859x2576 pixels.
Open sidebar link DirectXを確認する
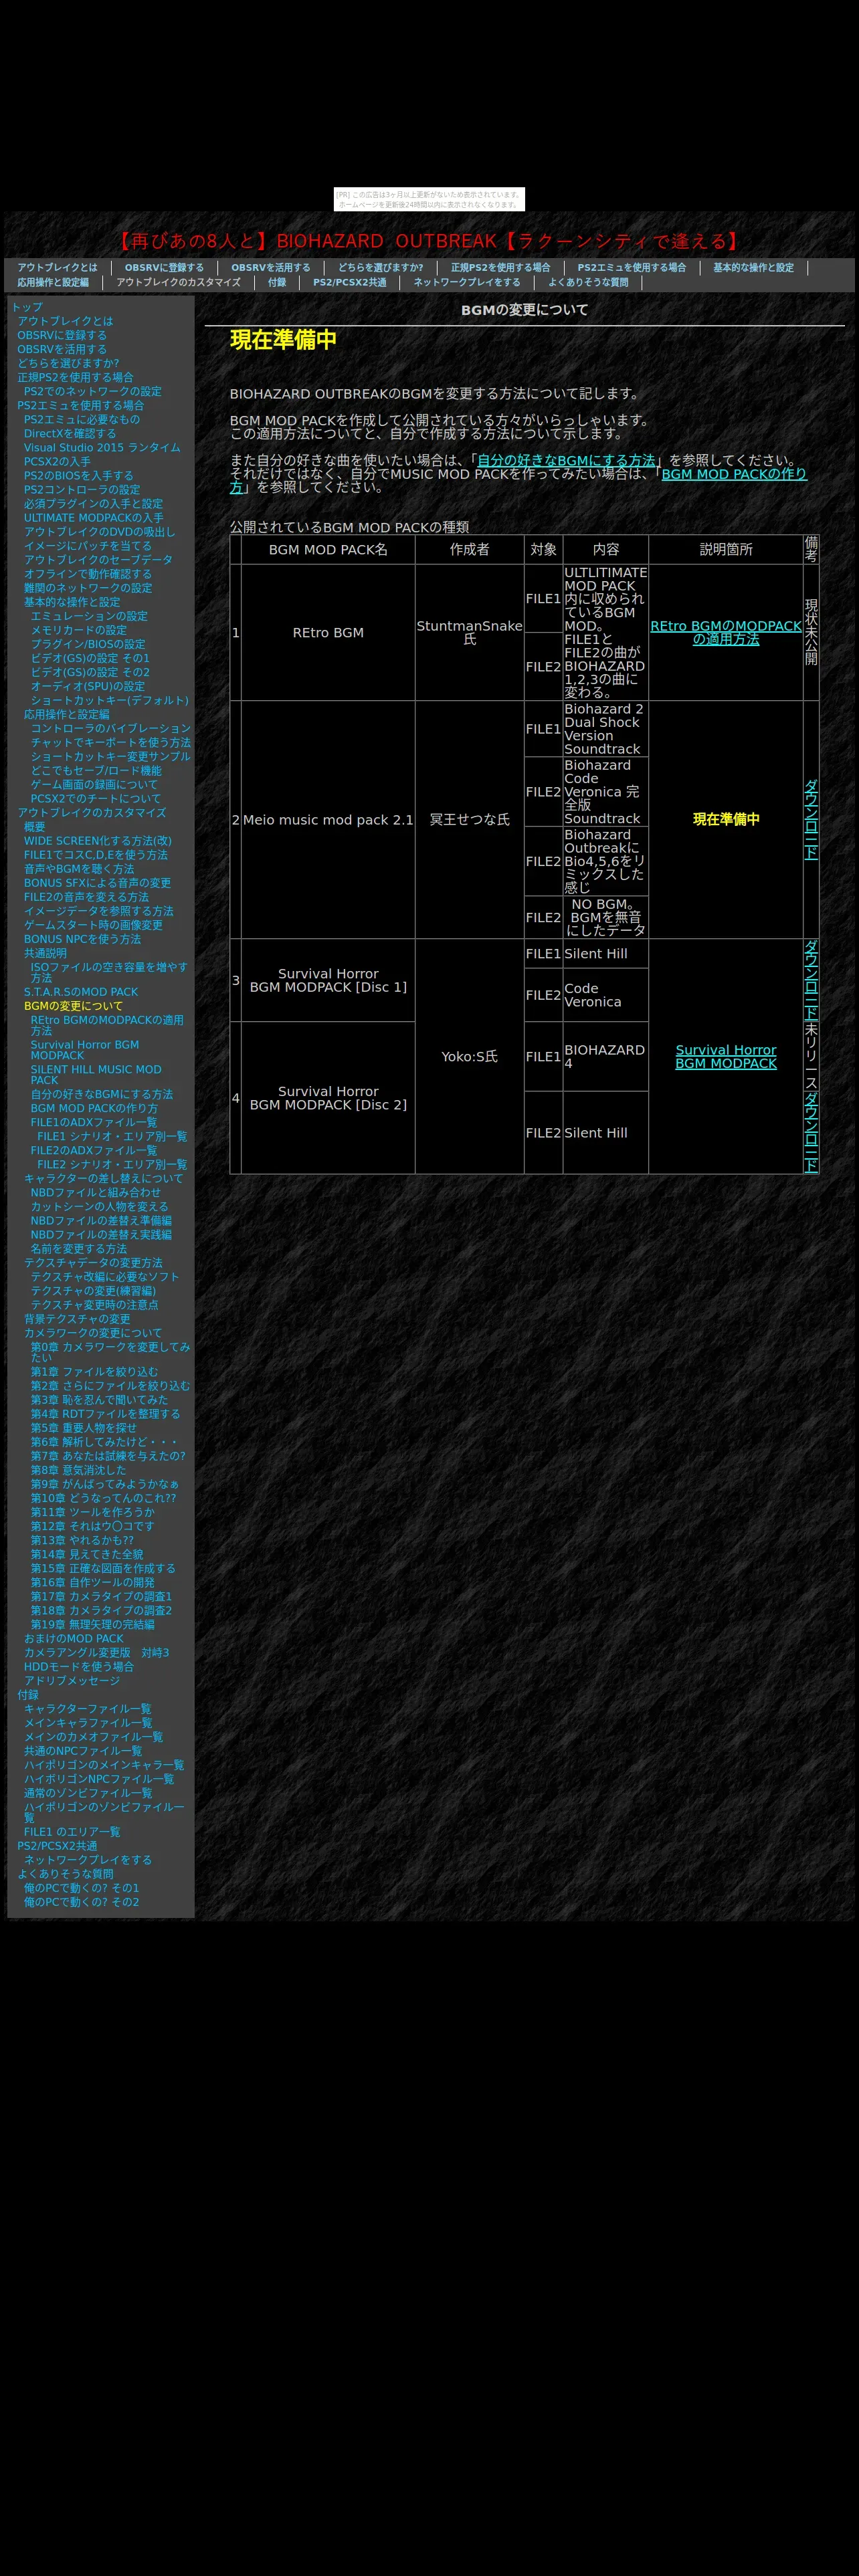(x=70, y=434)
